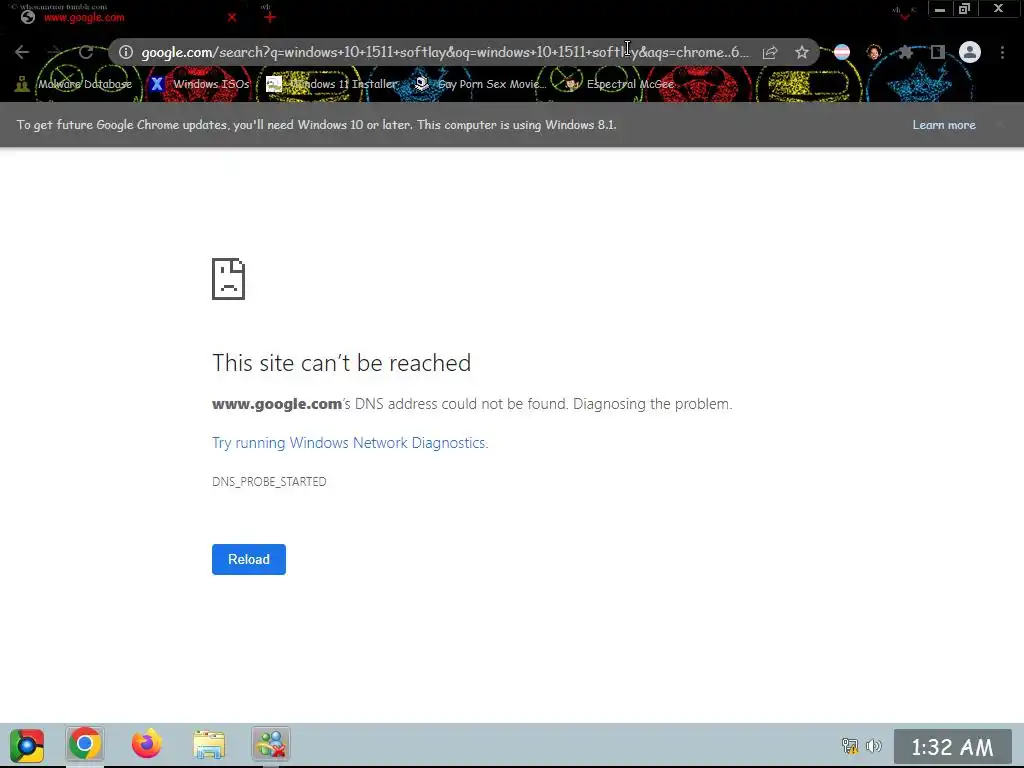Click DNS_PROBE_STARTED error code text
Viewport: 1024px width, 768px height.
(269, 481)
